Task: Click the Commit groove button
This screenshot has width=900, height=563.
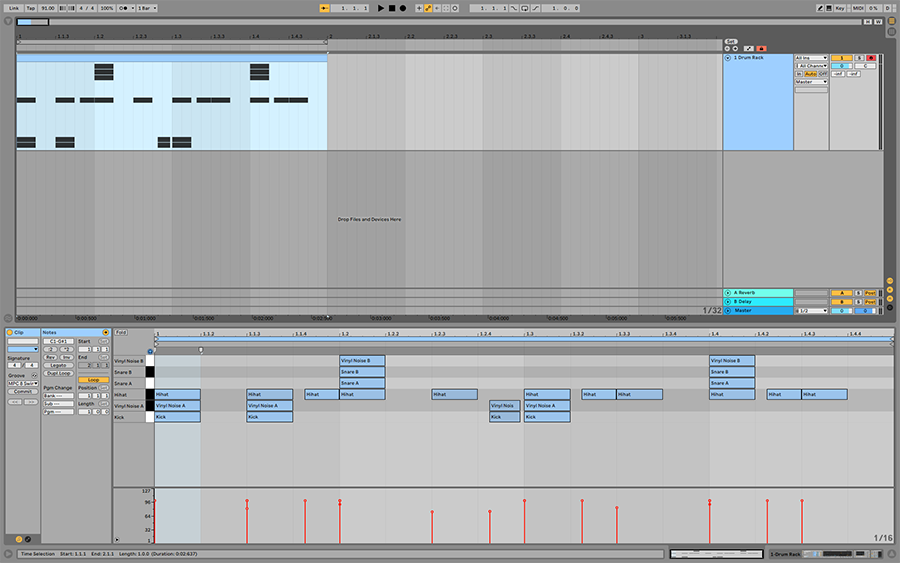Action: point(23,391)
